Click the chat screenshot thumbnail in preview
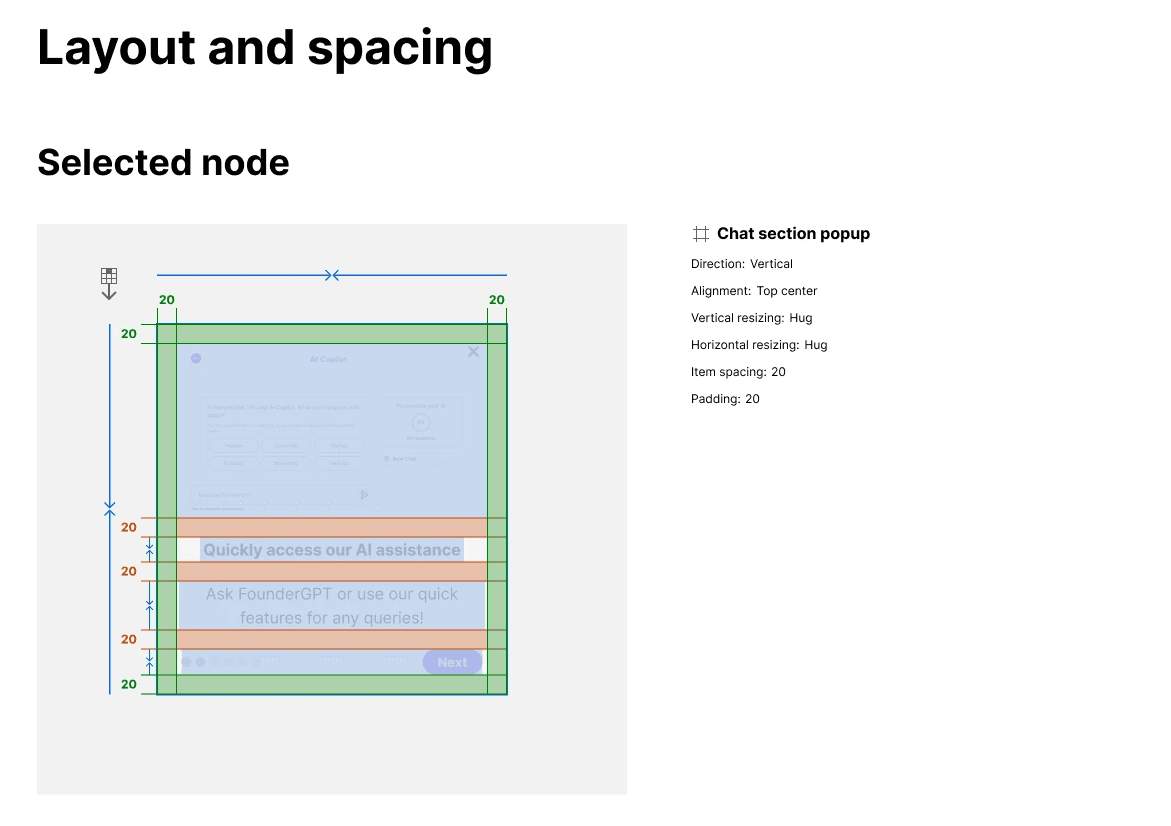1171x826 pixels. tap(332, 430)
